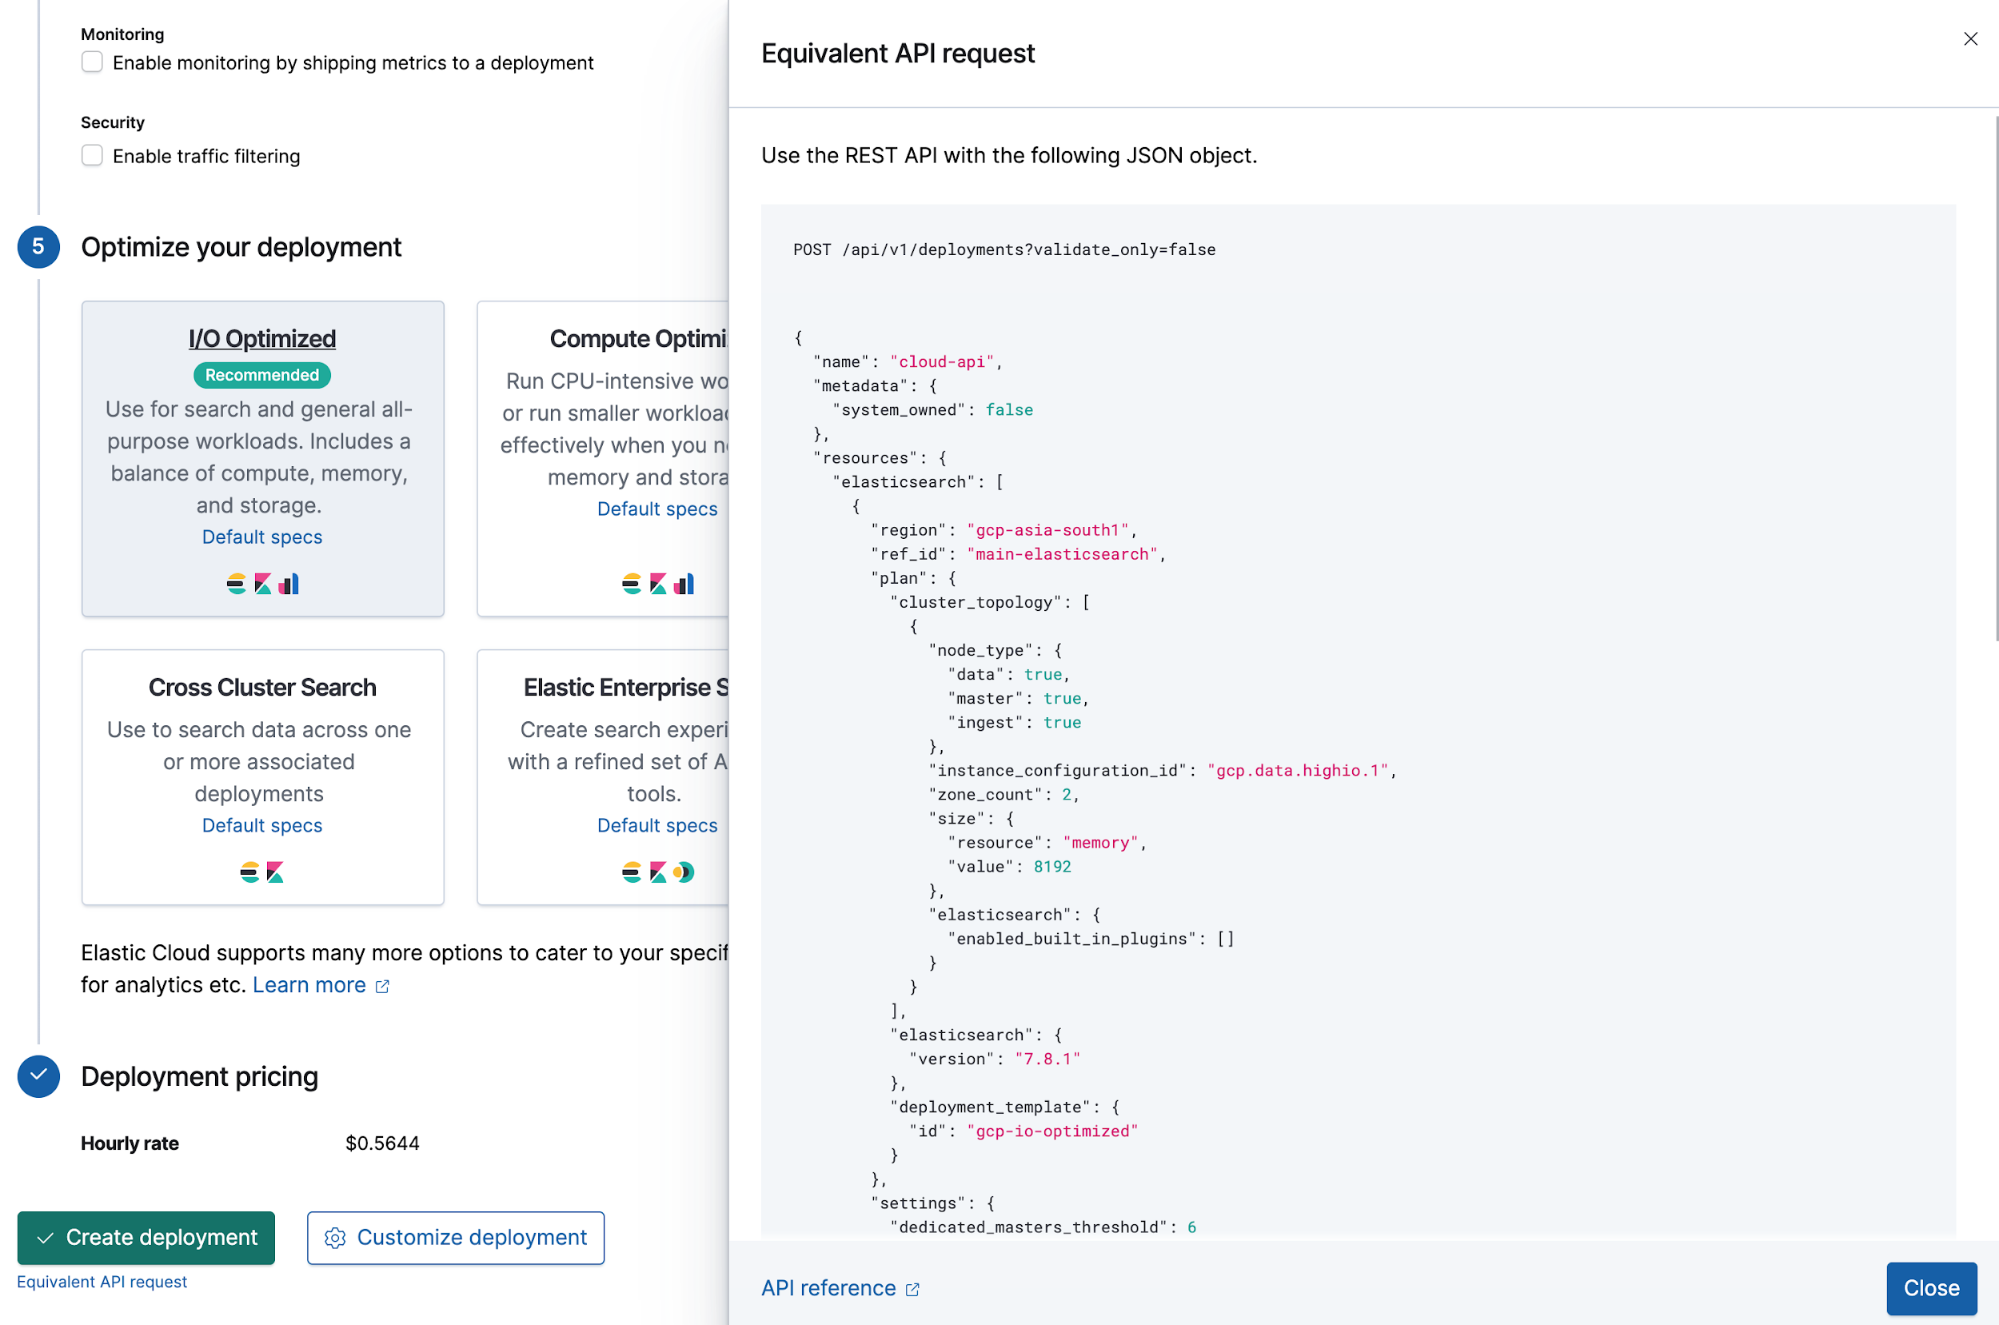Click Elasticsearch icon in I/O Optimized card
1999x1325 pixels.
click(236, 584)
